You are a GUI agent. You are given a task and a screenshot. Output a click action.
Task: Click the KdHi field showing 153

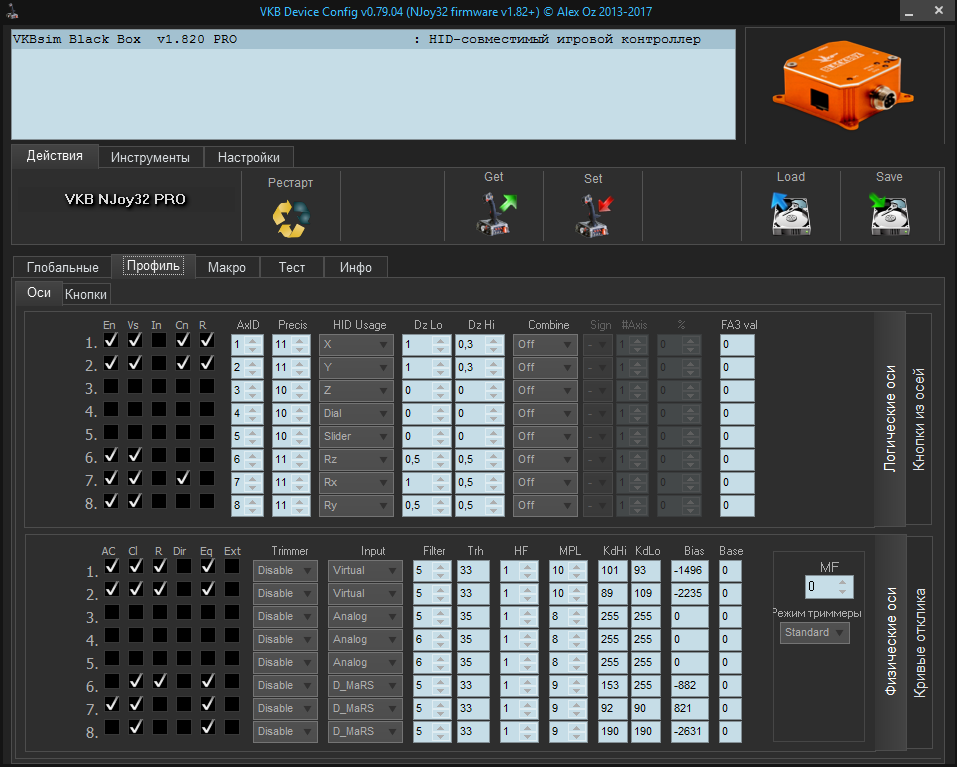pos(613,686)
